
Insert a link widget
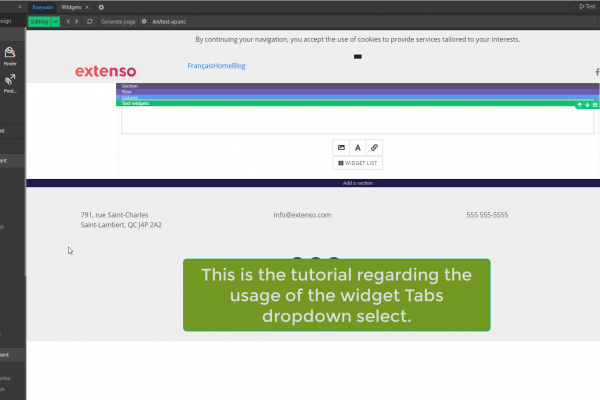pos(374,147)
